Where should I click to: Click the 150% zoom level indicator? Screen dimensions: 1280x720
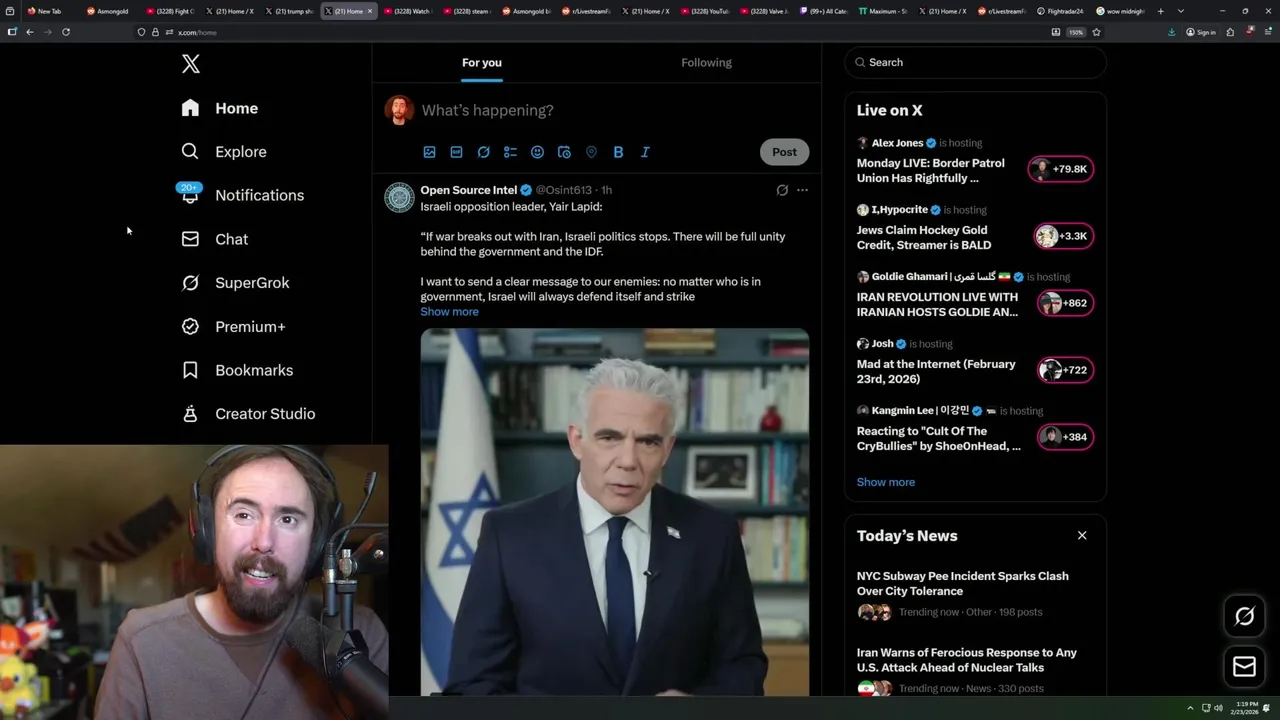coord(1075,32)
